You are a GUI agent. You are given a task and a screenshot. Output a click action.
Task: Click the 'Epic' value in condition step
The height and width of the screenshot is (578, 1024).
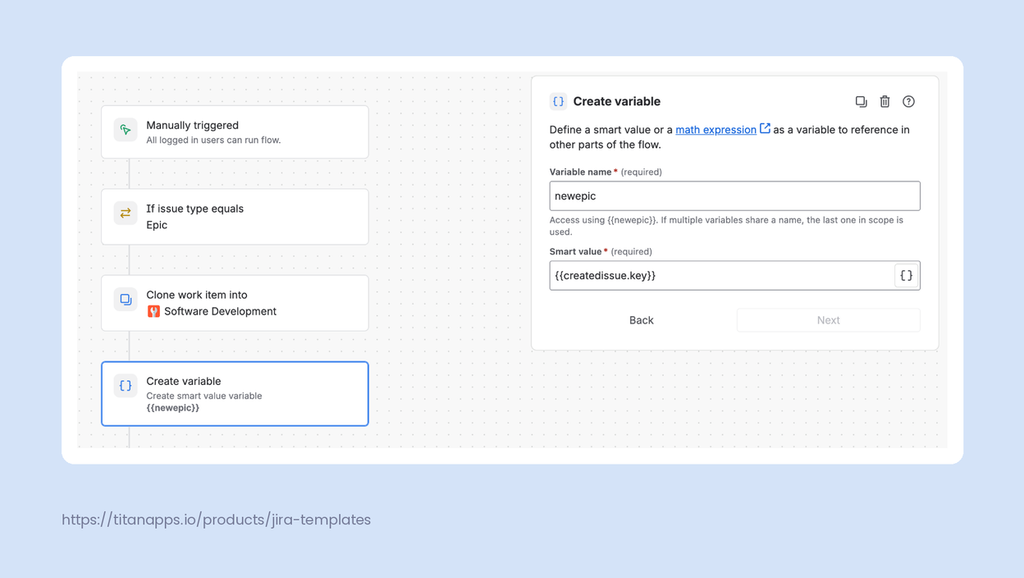pos(157,225)
